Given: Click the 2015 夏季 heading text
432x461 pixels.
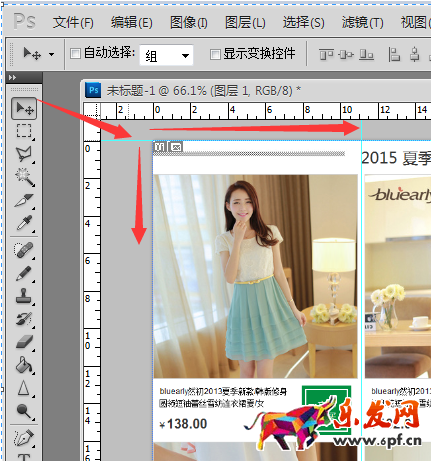Looking at the screenshot, I should (396, 158).
